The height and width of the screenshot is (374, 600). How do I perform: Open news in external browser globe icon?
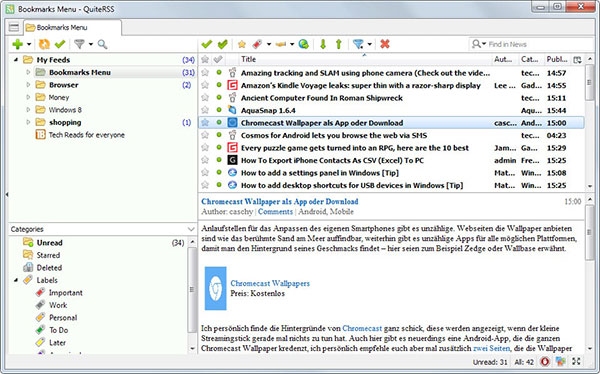[x=303, y=44]
